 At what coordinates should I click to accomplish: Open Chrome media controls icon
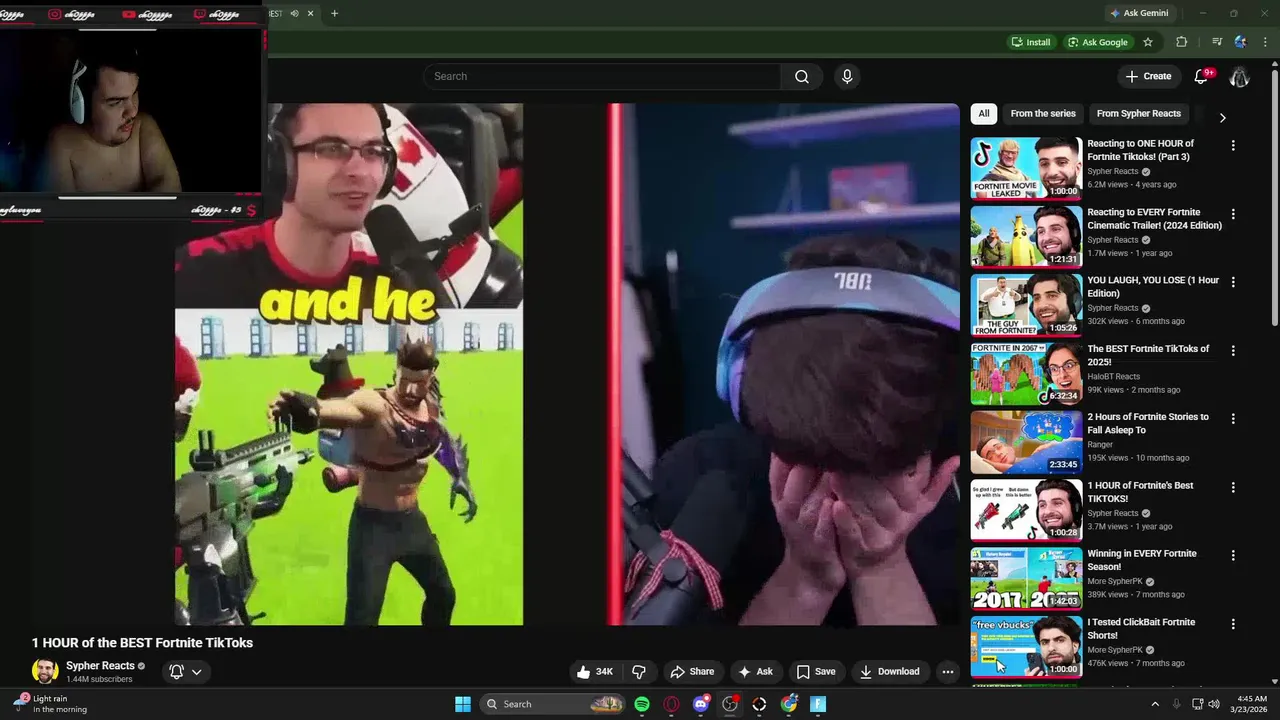pyautogui.click(x=1217, y=42)
